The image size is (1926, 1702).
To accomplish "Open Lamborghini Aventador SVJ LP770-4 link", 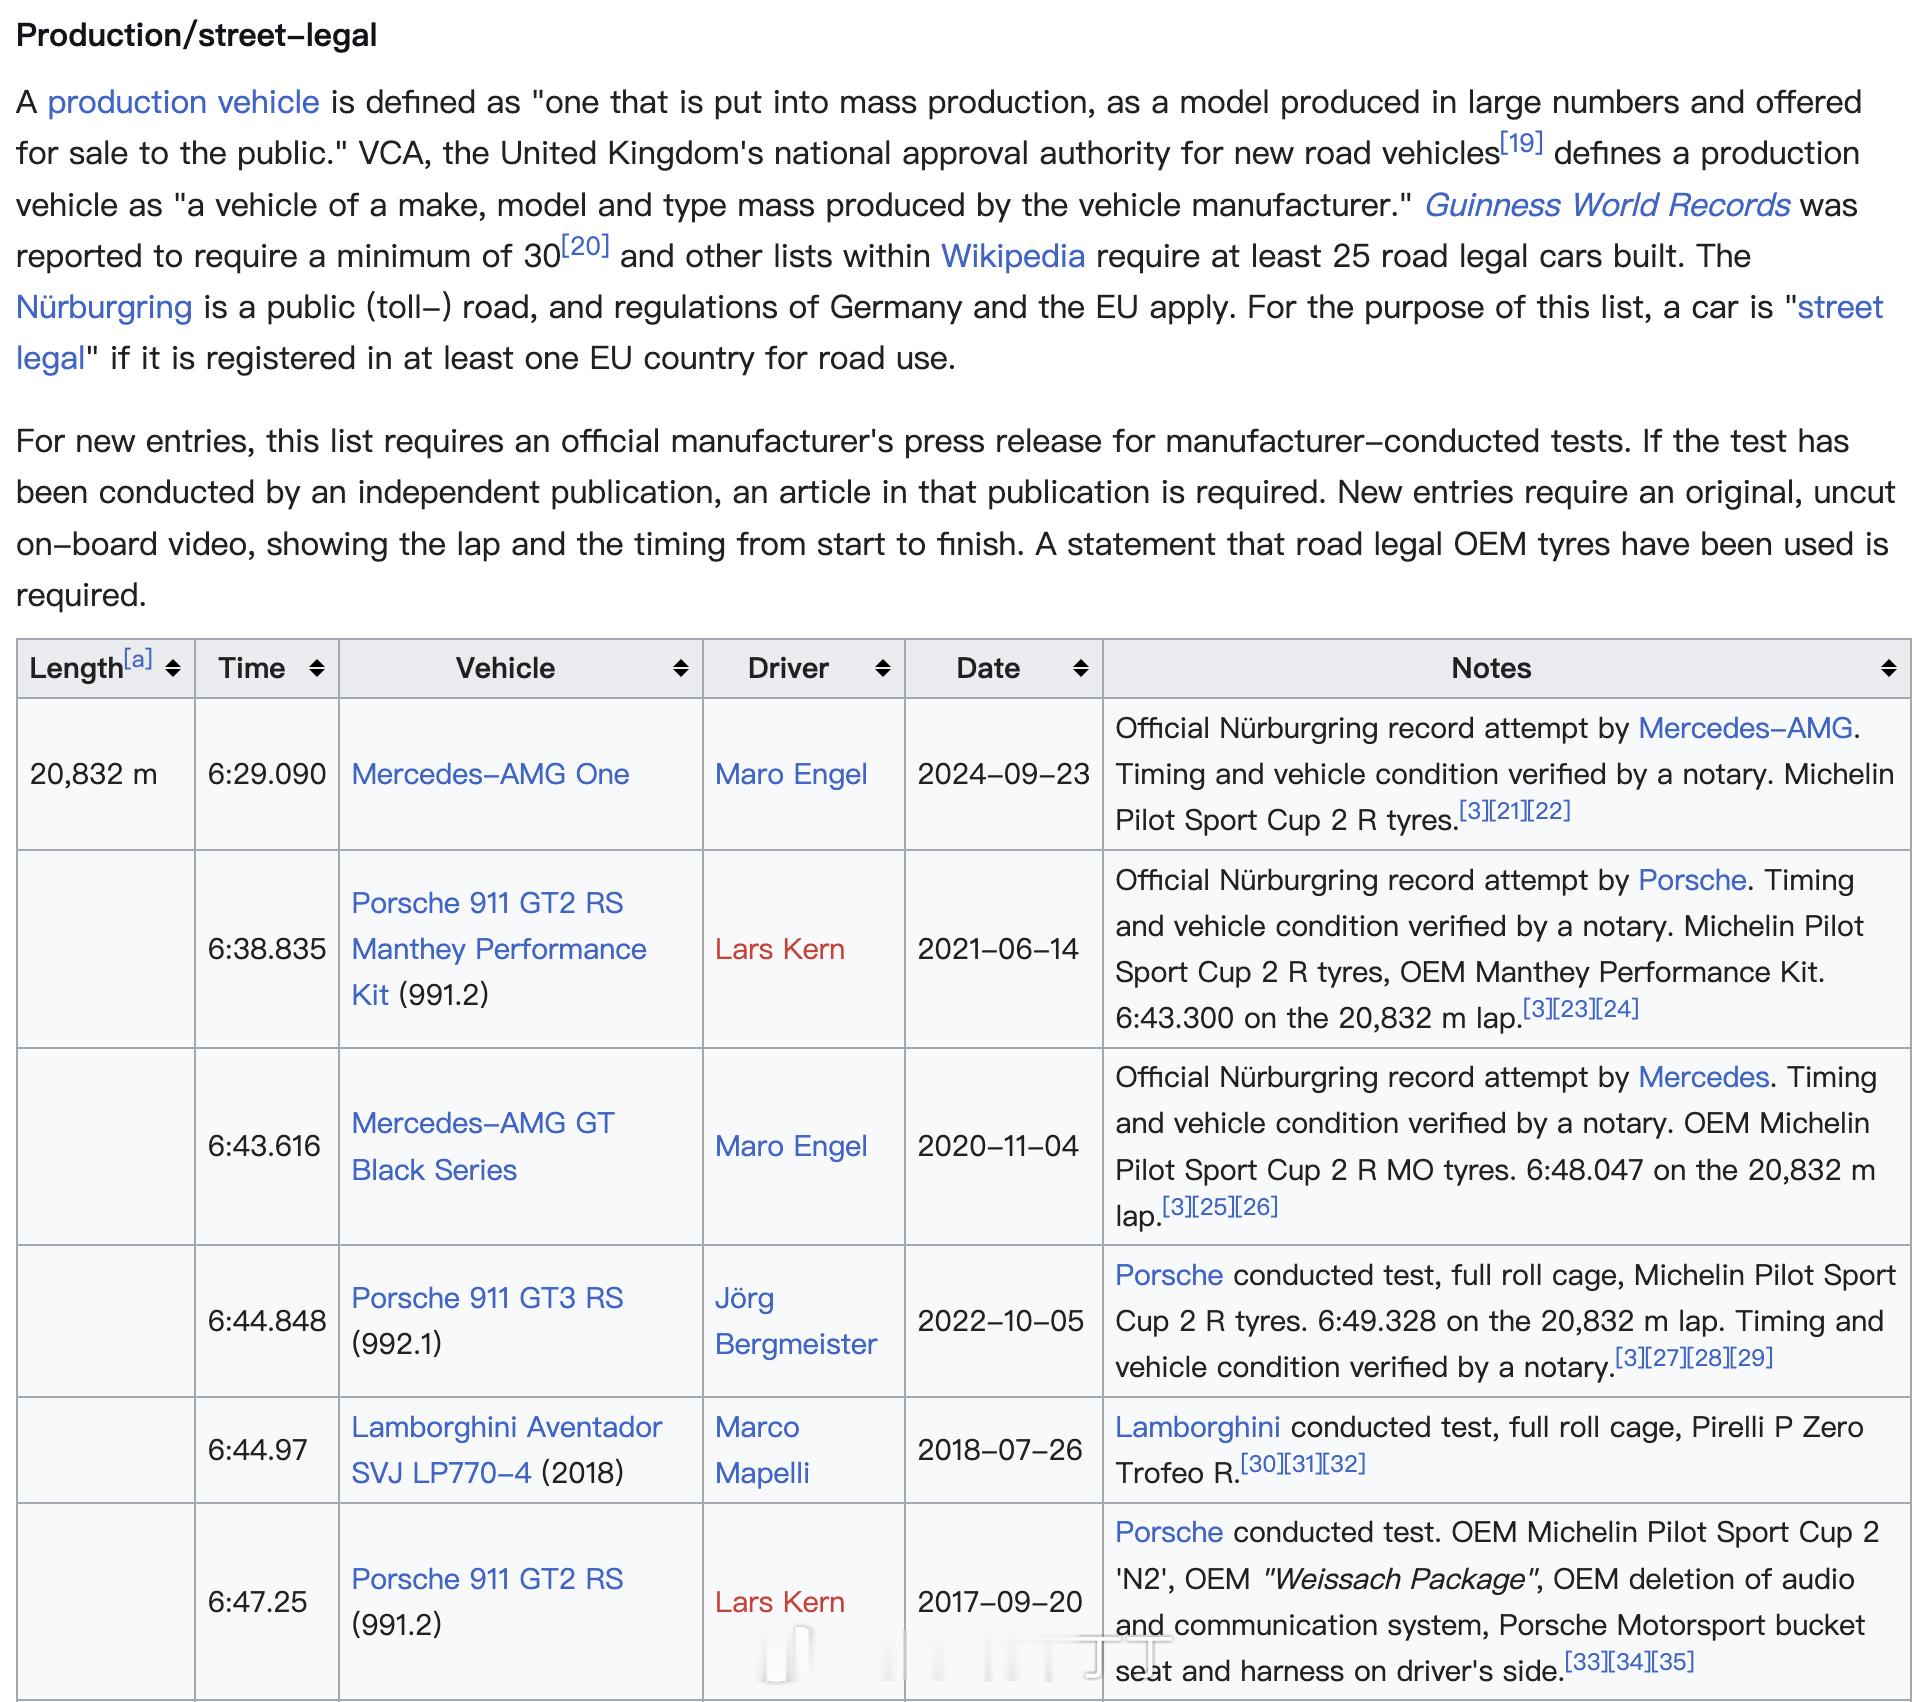I will point(506,1427).
